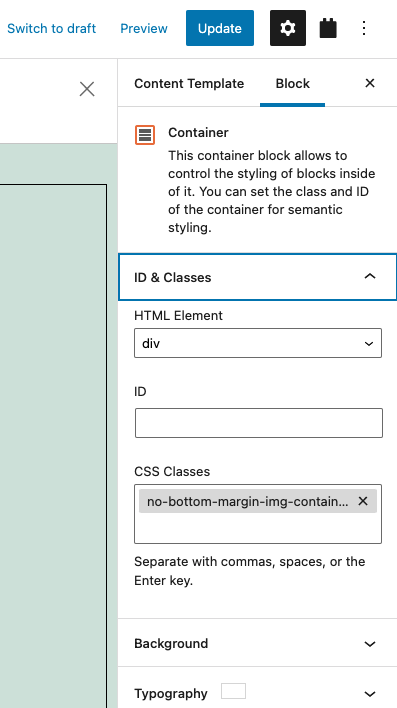Dismiss the left panel with the large X
This screenshot has height=708, width=397.
87,89
